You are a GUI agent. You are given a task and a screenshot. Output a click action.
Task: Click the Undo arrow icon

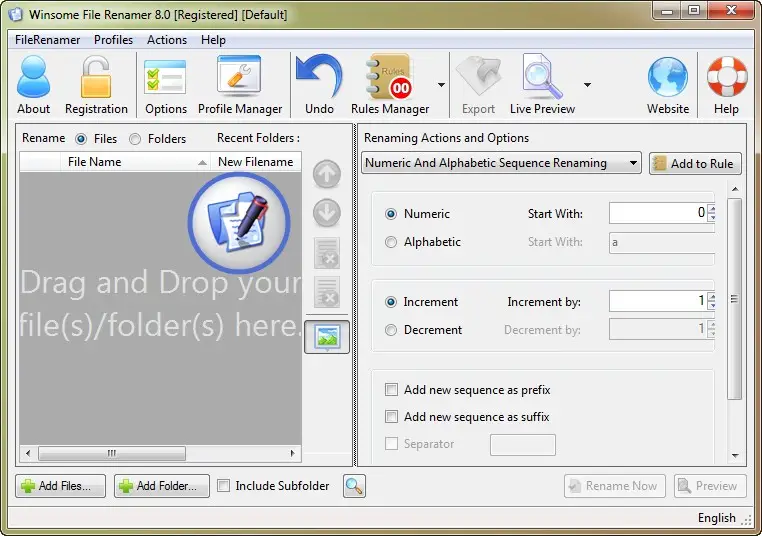coord(319,75)
